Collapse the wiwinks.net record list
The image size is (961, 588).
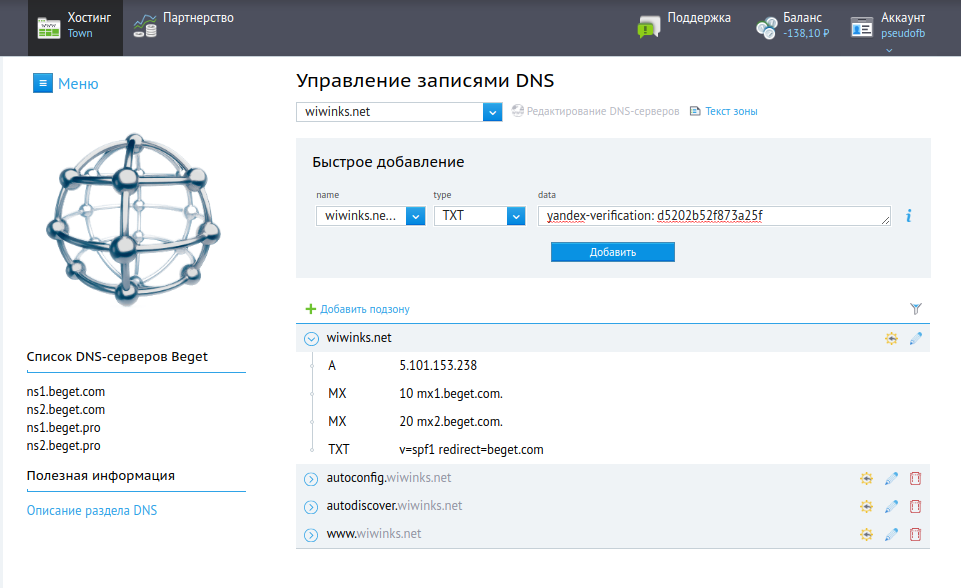click(x=311, y=339)
